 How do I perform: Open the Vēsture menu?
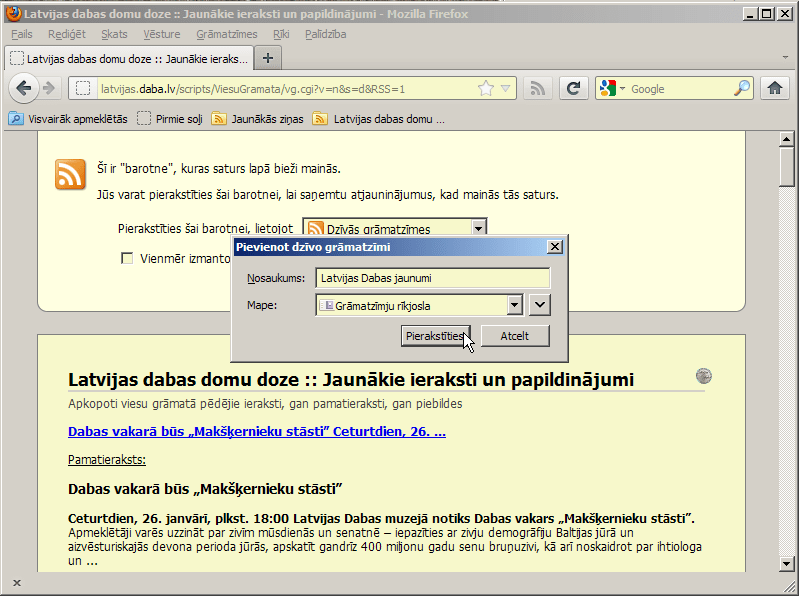(162, 34)
